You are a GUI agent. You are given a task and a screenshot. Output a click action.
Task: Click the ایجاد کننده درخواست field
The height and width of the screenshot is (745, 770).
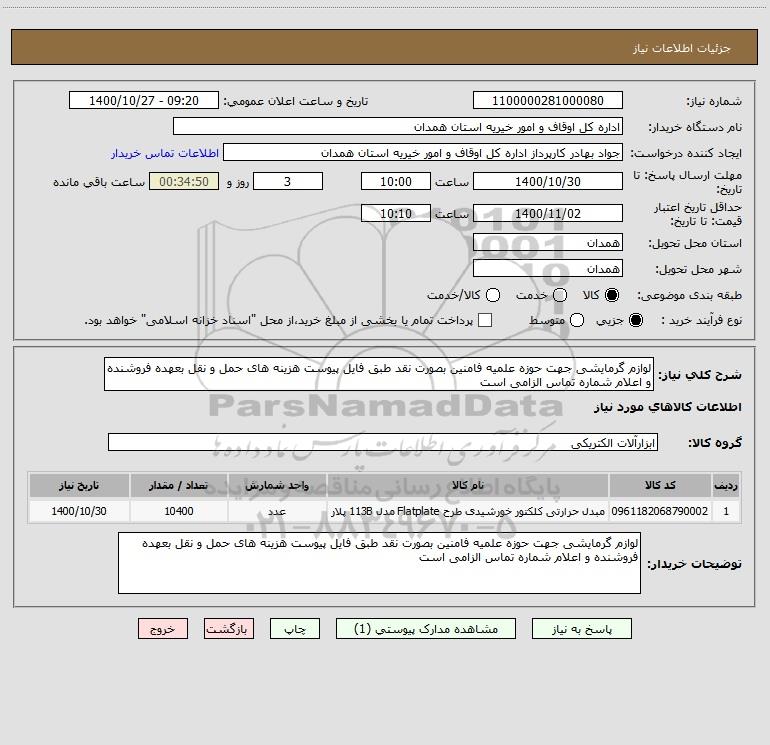click(423, 152)
